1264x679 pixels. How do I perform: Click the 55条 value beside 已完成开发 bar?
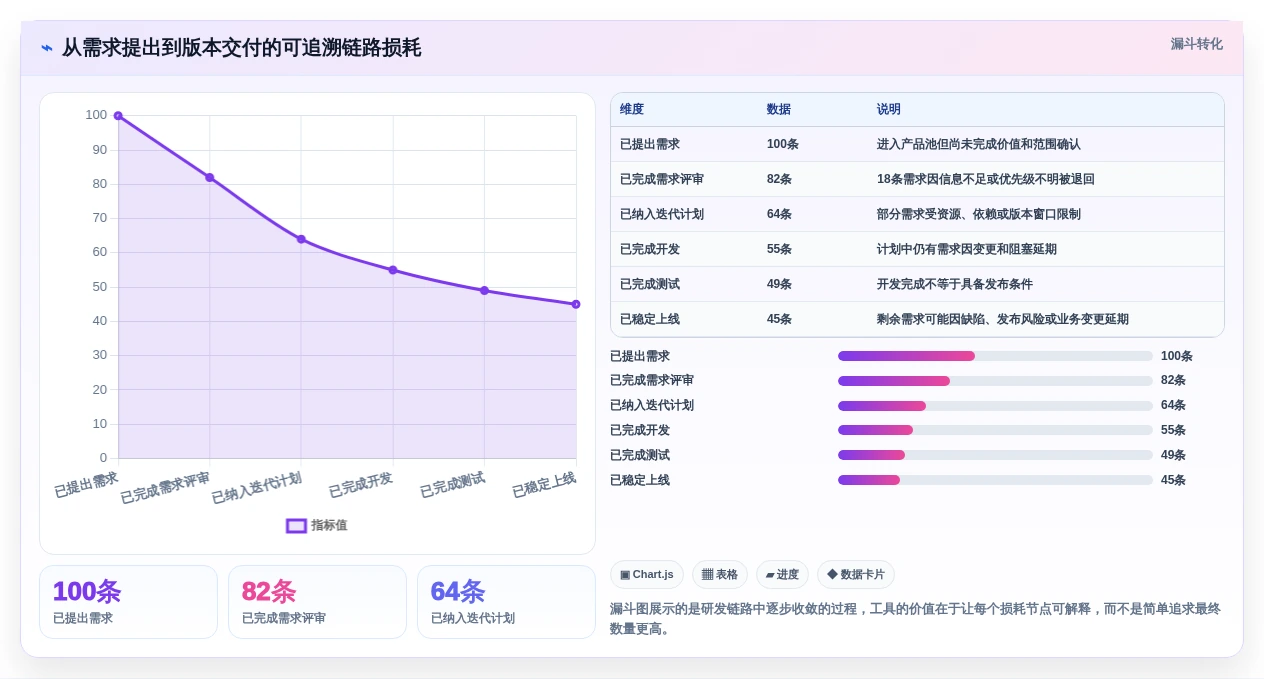pos(1173,430)
